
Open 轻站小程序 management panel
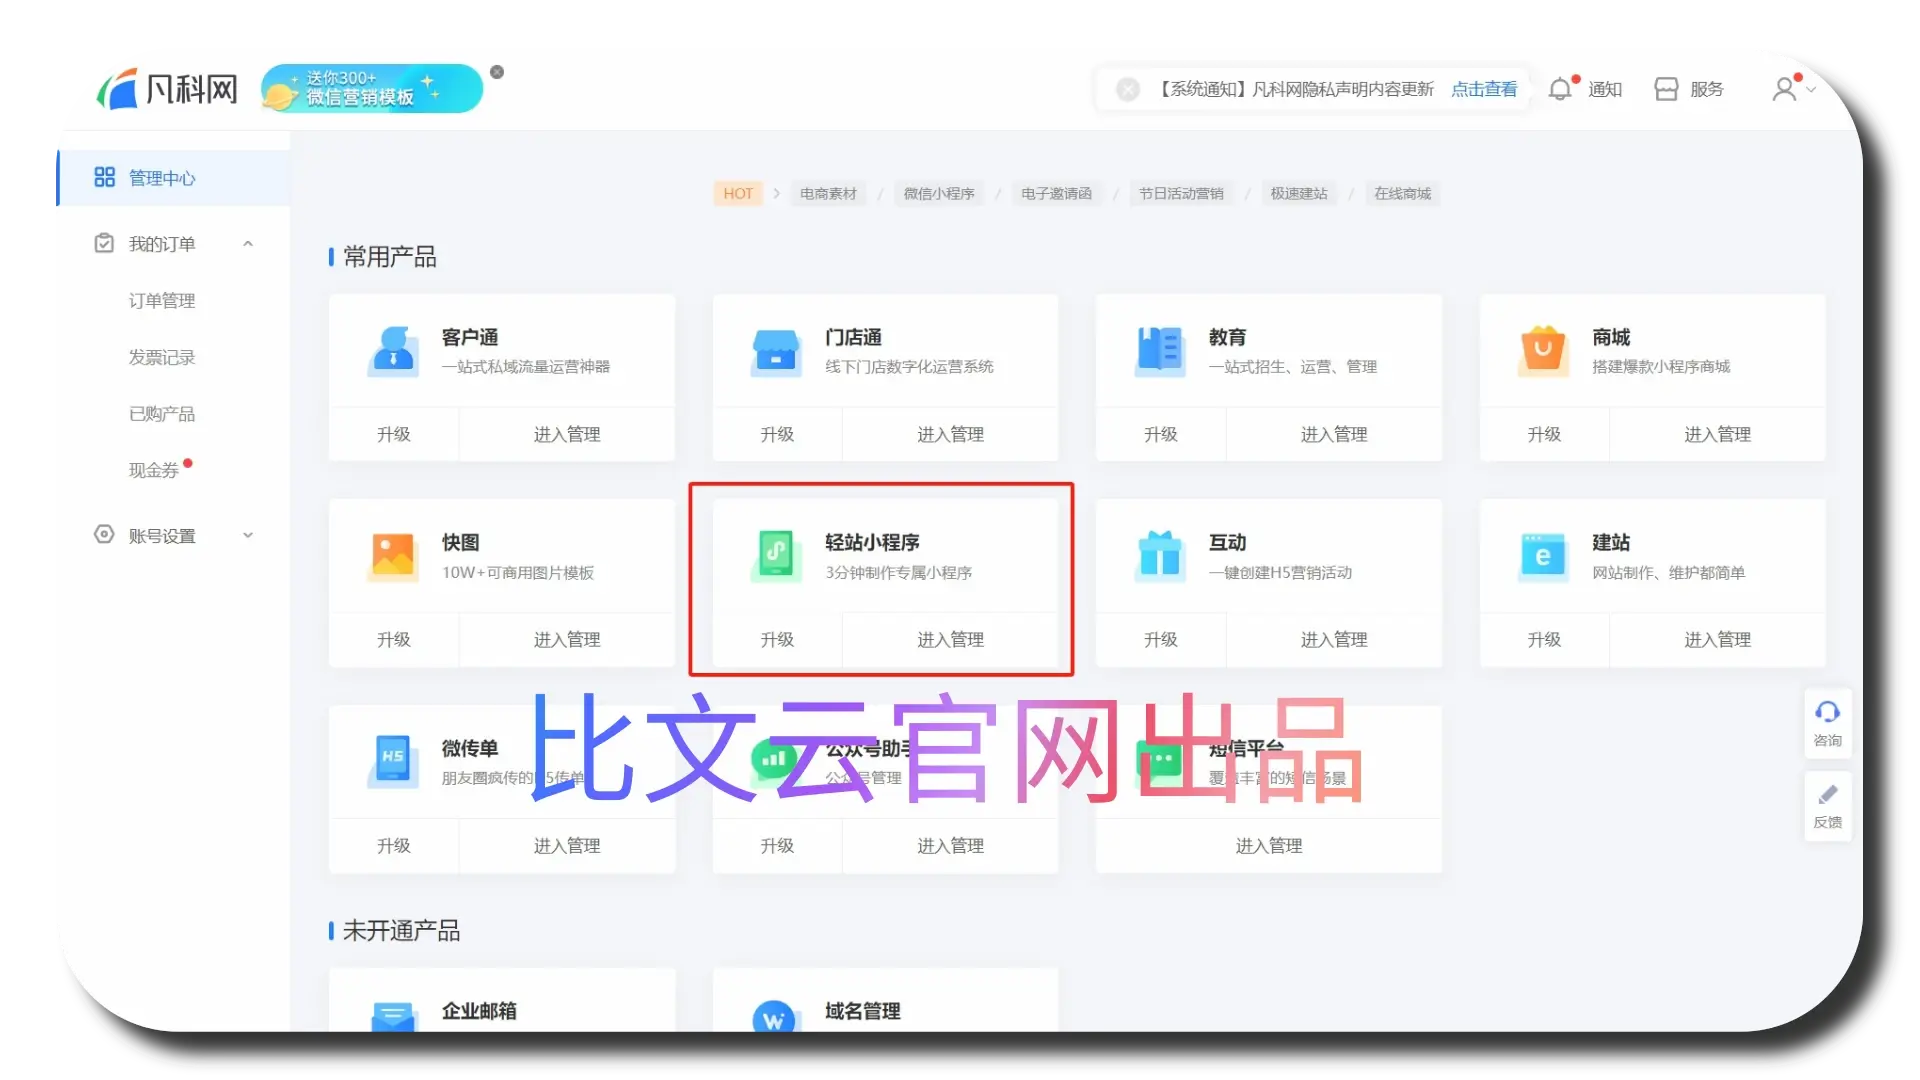[x=949, y=640]
